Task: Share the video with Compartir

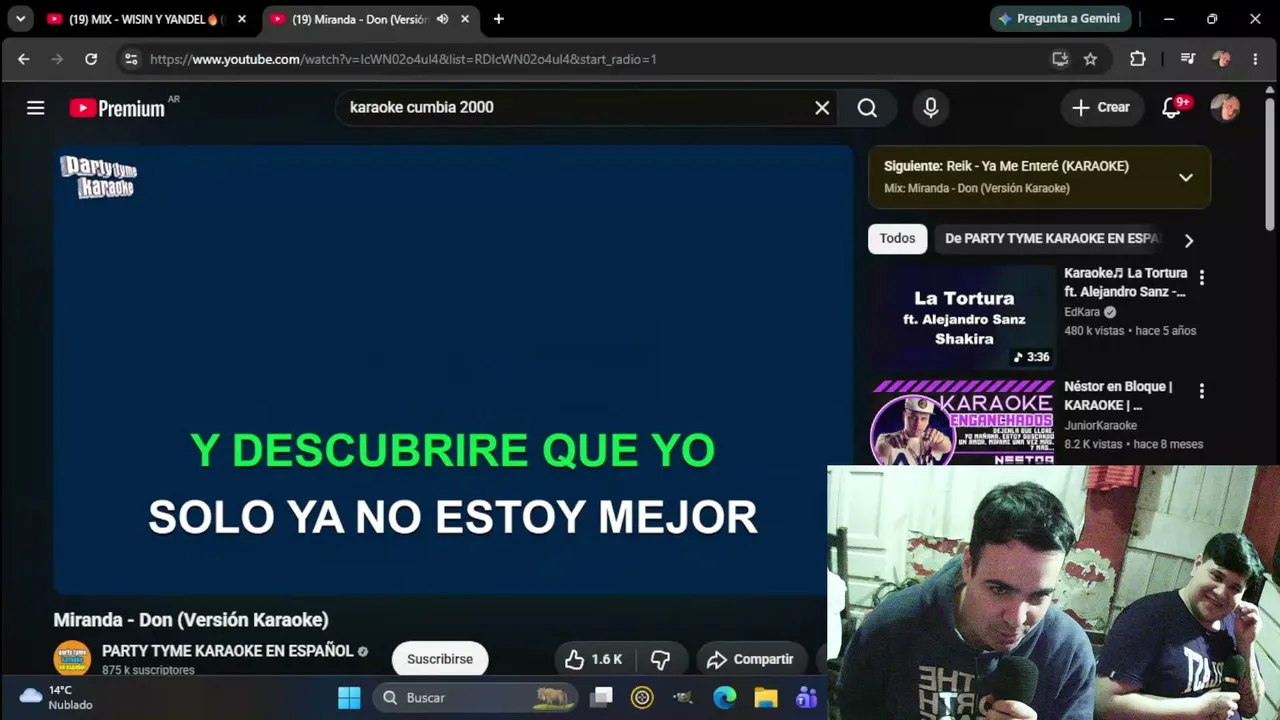Action: (x=751, y=659)
